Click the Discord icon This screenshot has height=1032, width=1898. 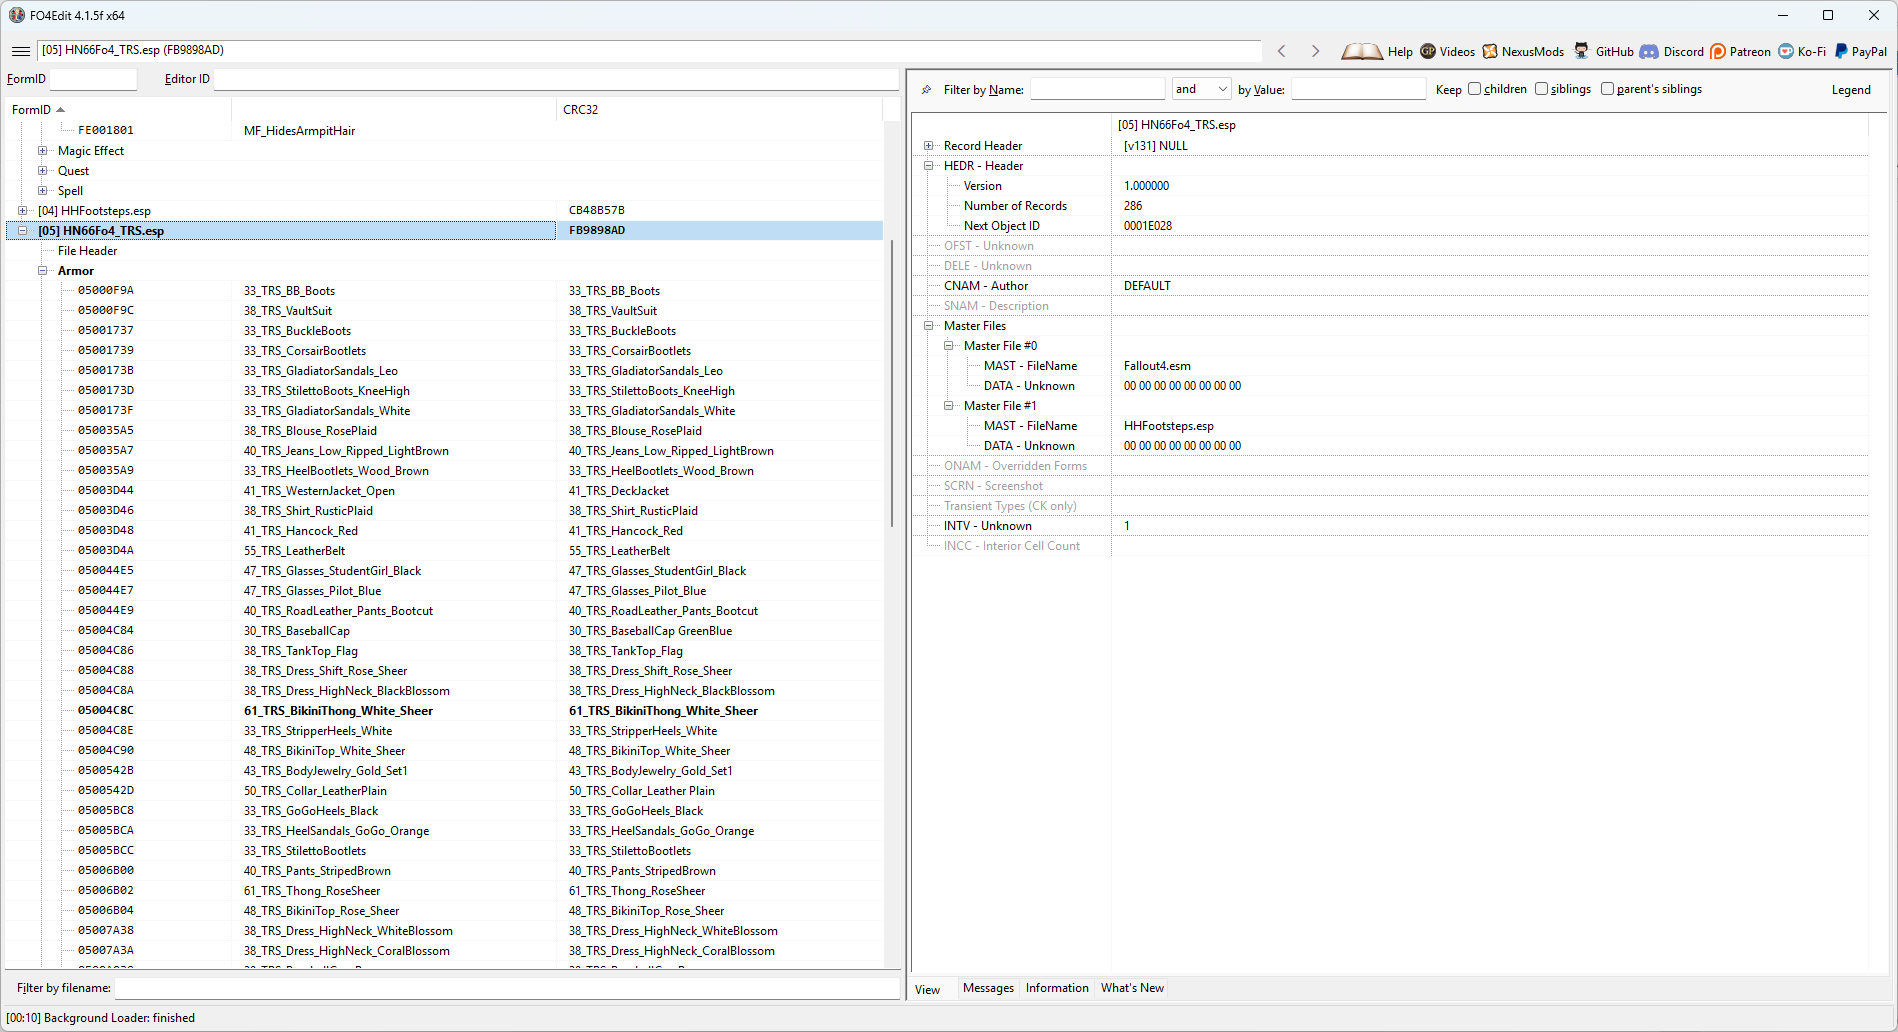point(1649,51)
